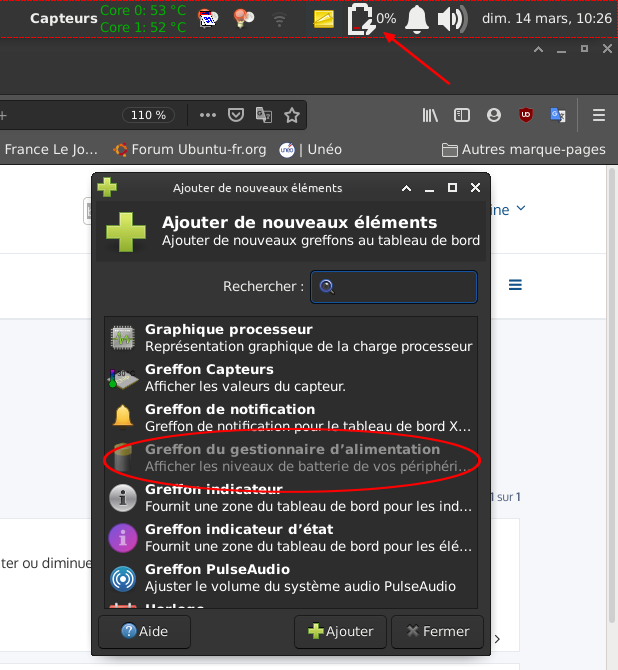The height and width of the screenshot is (670, 618).
Task: Click the Capteurs sensor readings in the panel
Action: click(x=108, y=19)
